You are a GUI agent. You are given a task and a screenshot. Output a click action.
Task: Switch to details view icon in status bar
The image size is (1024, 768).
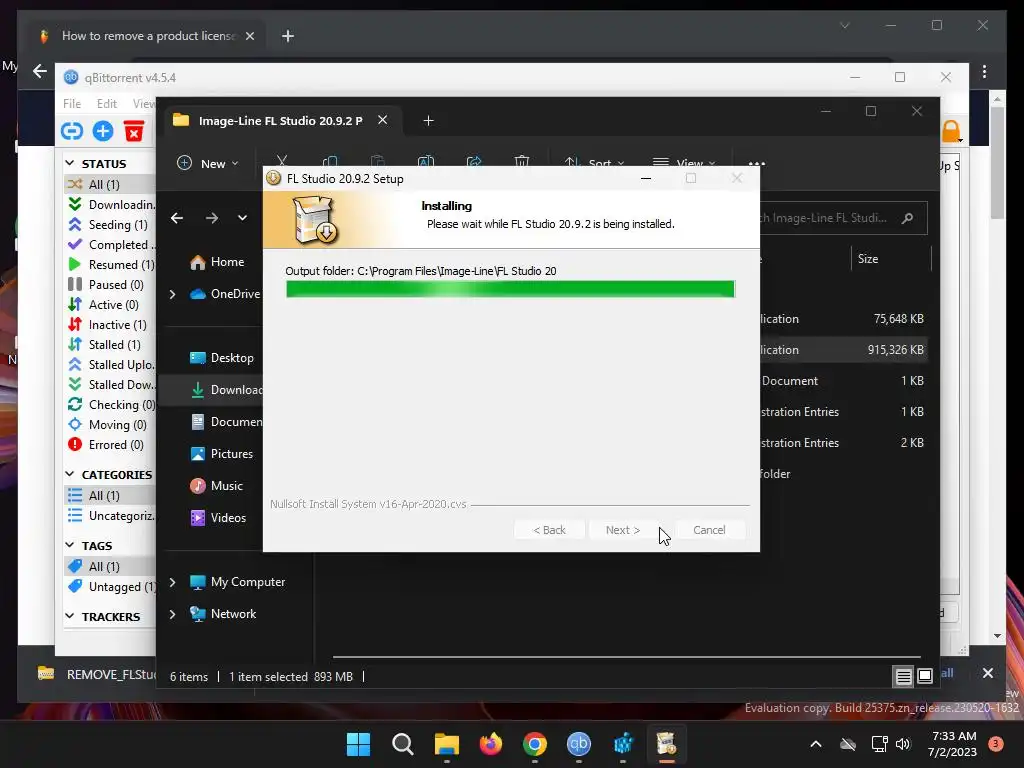[903, 677]
